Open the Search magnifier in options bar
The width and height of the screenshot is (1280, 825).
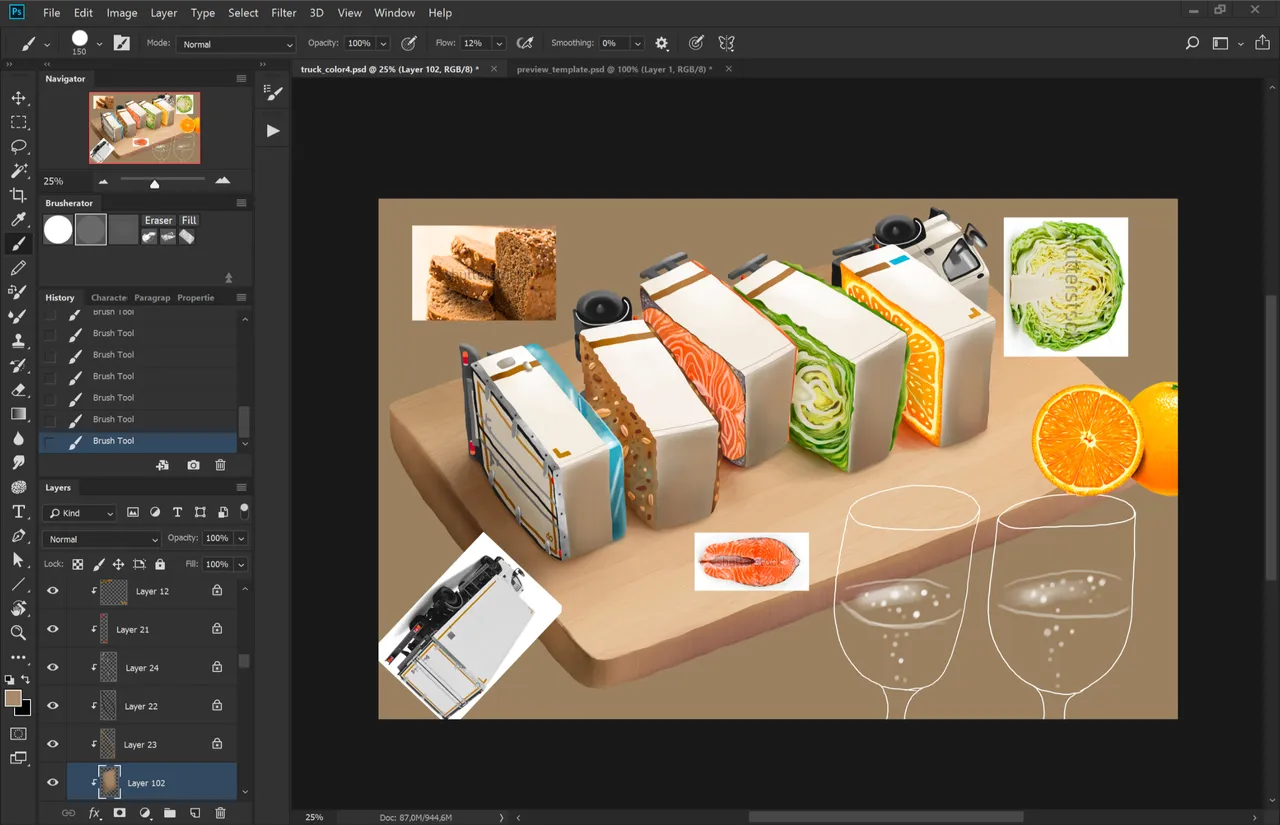coord(1192,43)
